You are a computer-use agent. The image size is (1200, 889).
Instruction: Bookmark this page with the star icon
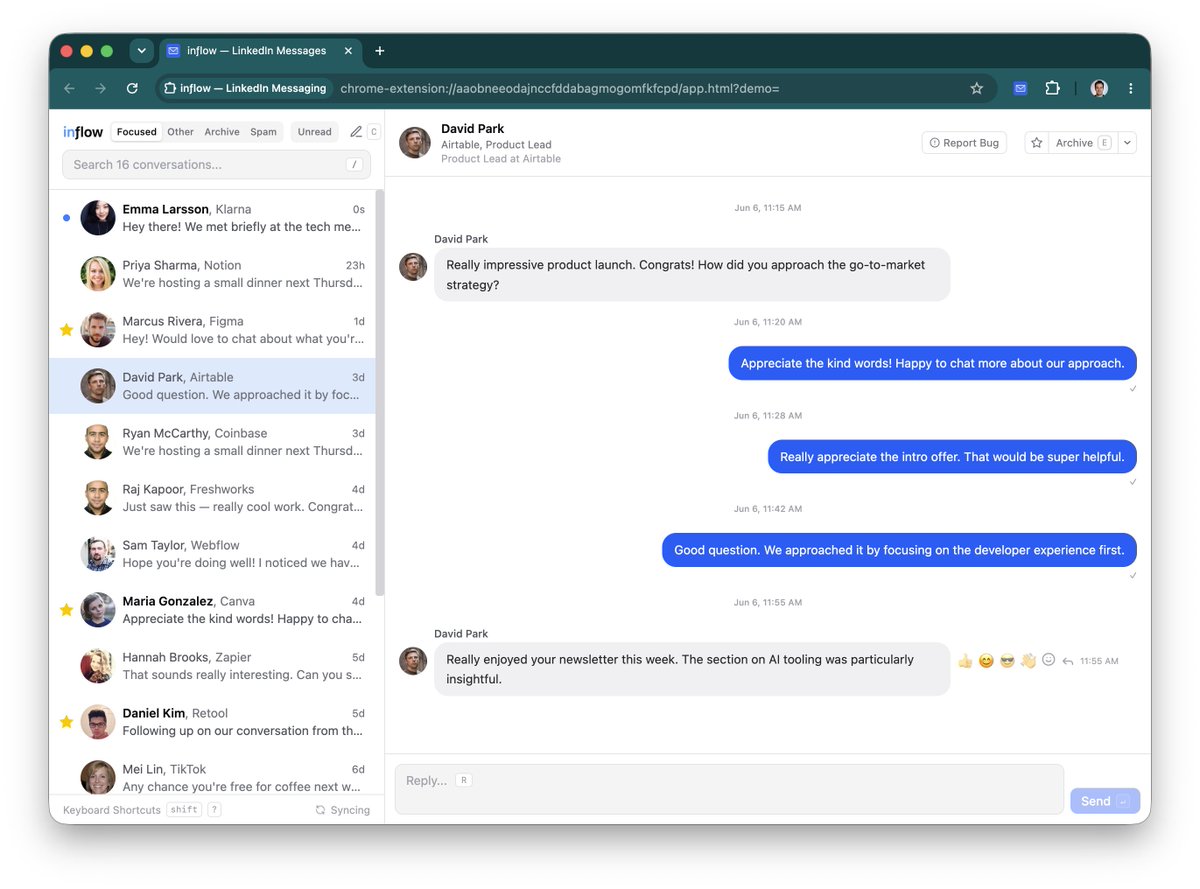[x=977, y=88]
